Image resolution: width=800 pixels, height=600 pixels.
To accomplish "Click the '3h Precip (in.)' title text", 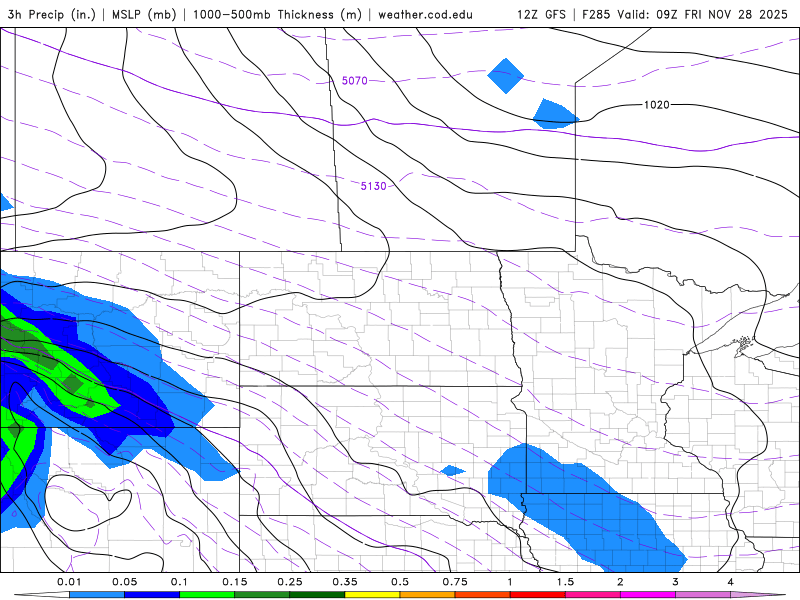I will coord(52,14).
